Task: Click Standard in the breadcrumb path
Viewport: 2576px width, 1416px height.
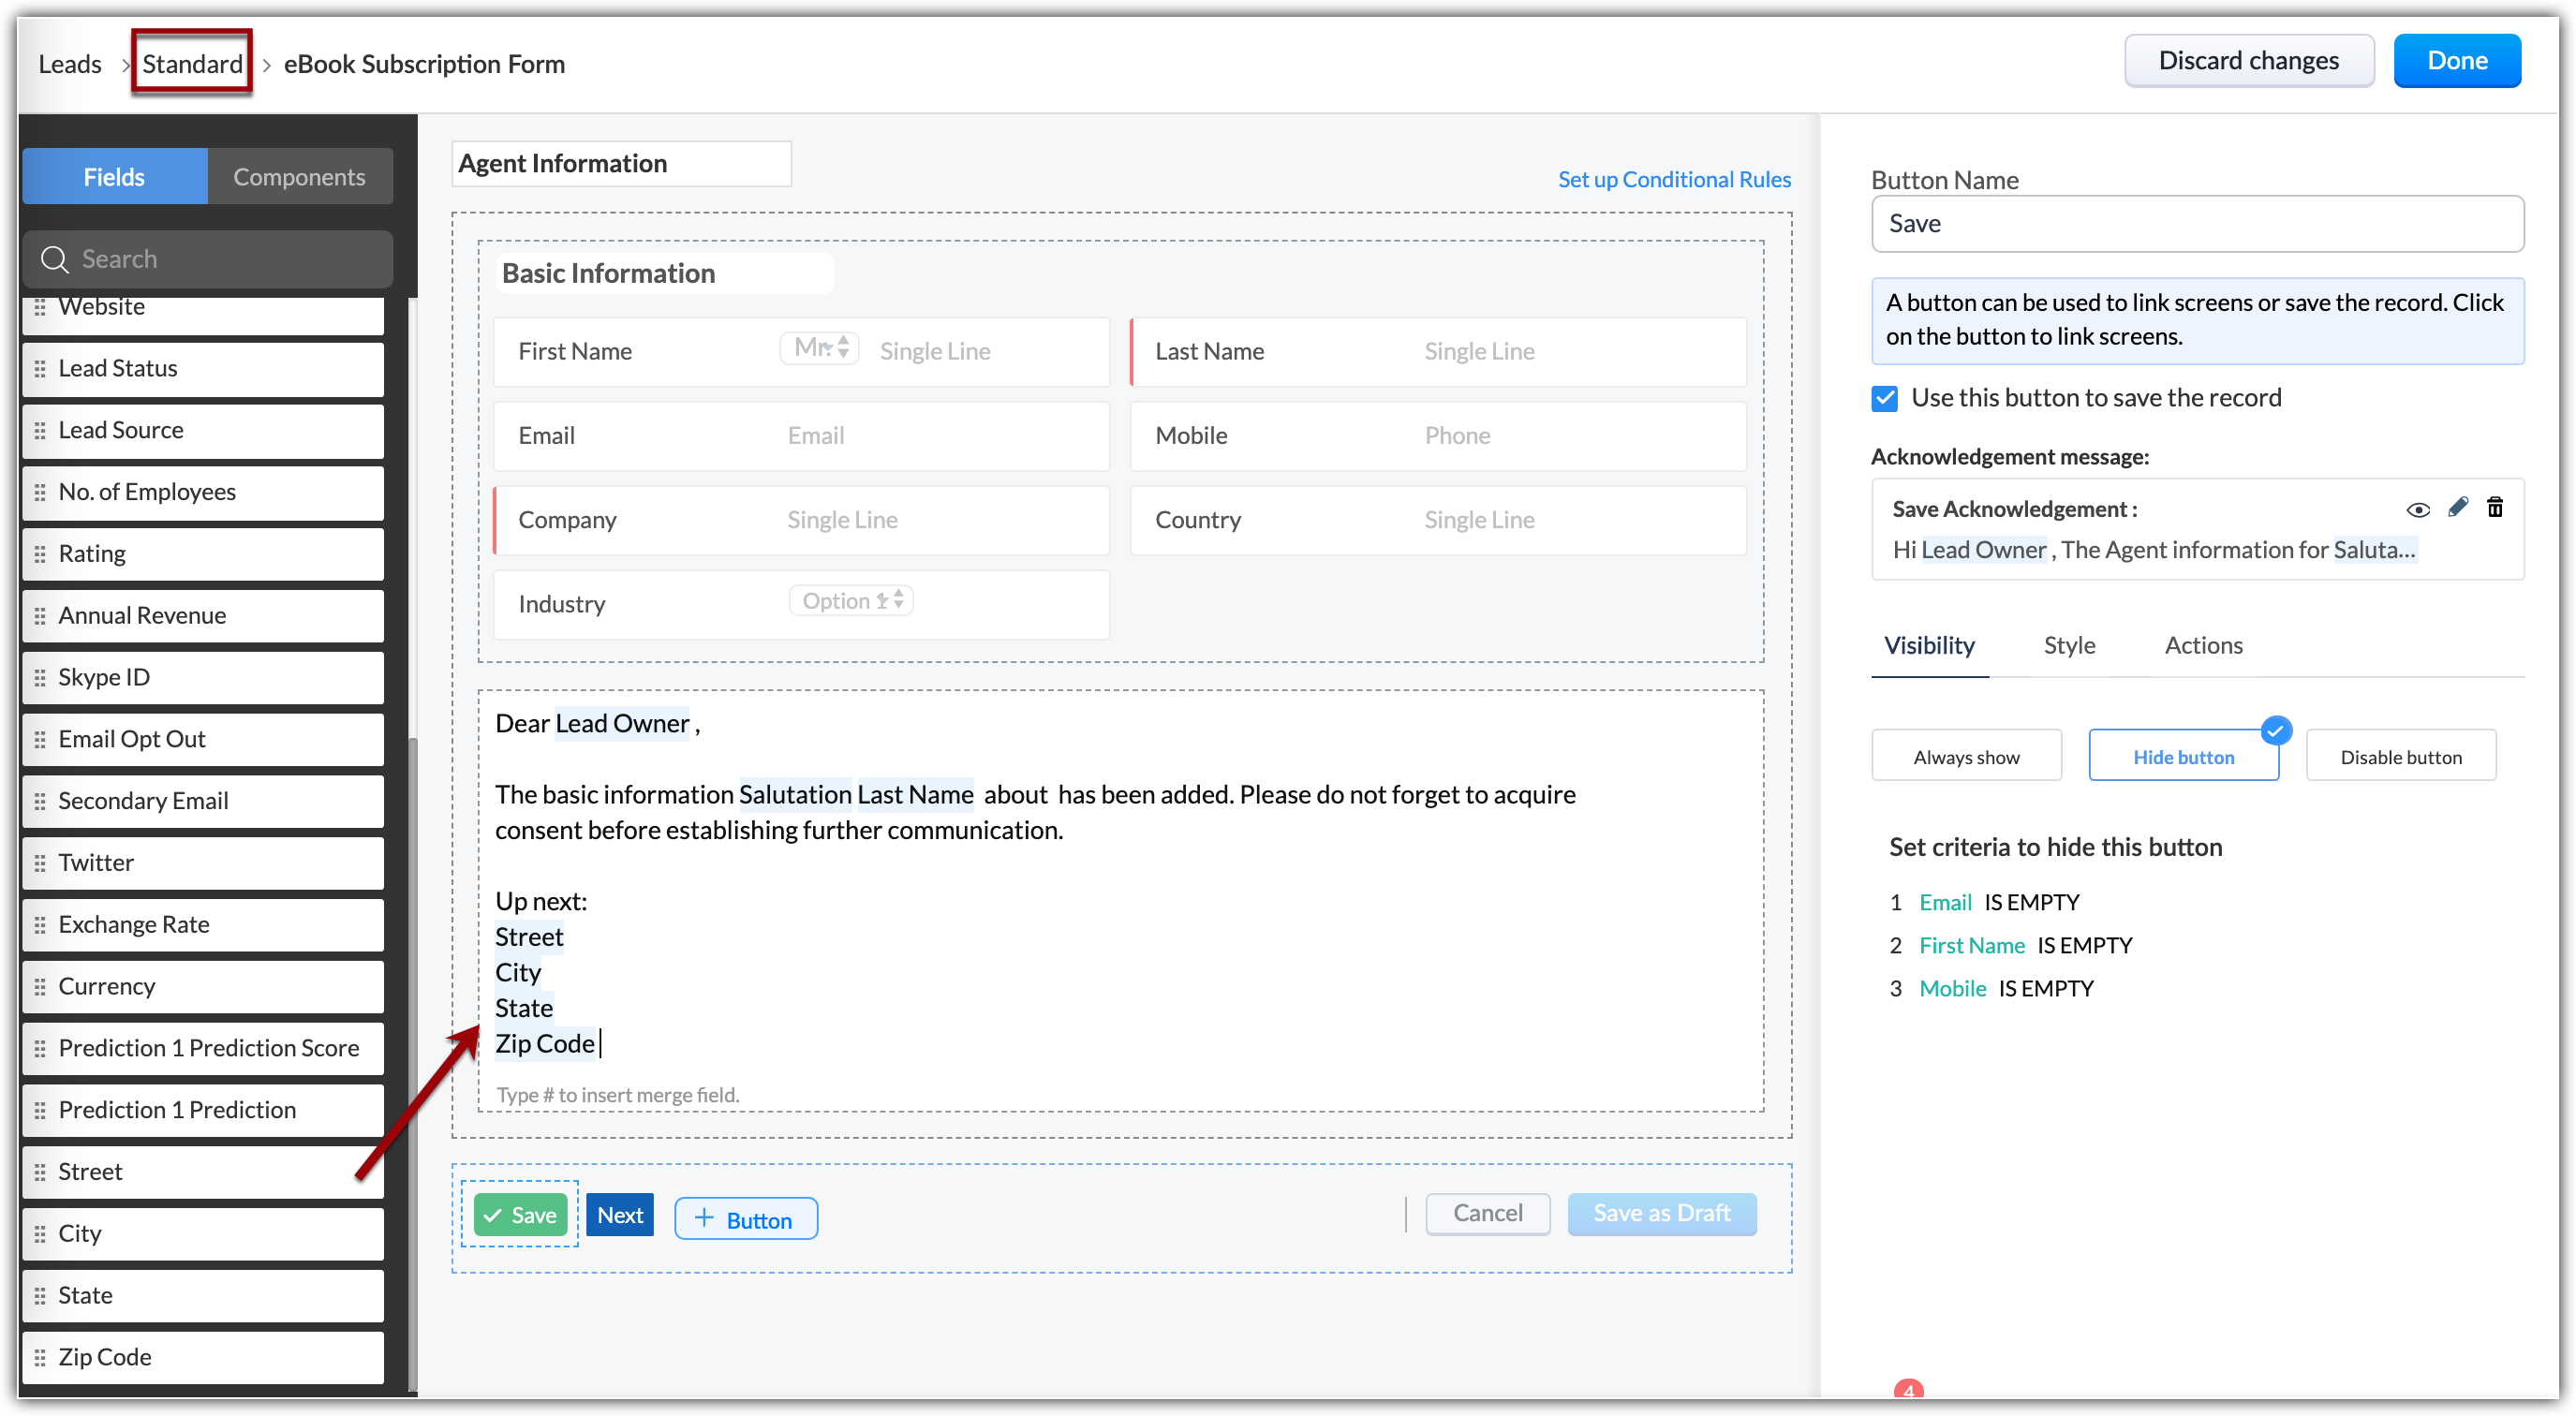Action: click(x=192, y=63)
